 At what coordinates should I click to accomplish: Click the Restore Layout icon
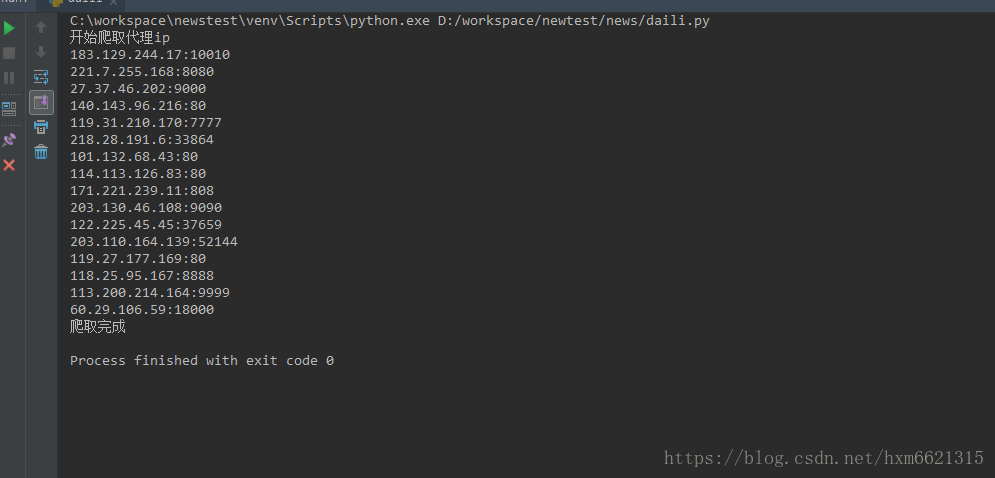point(9,109)
